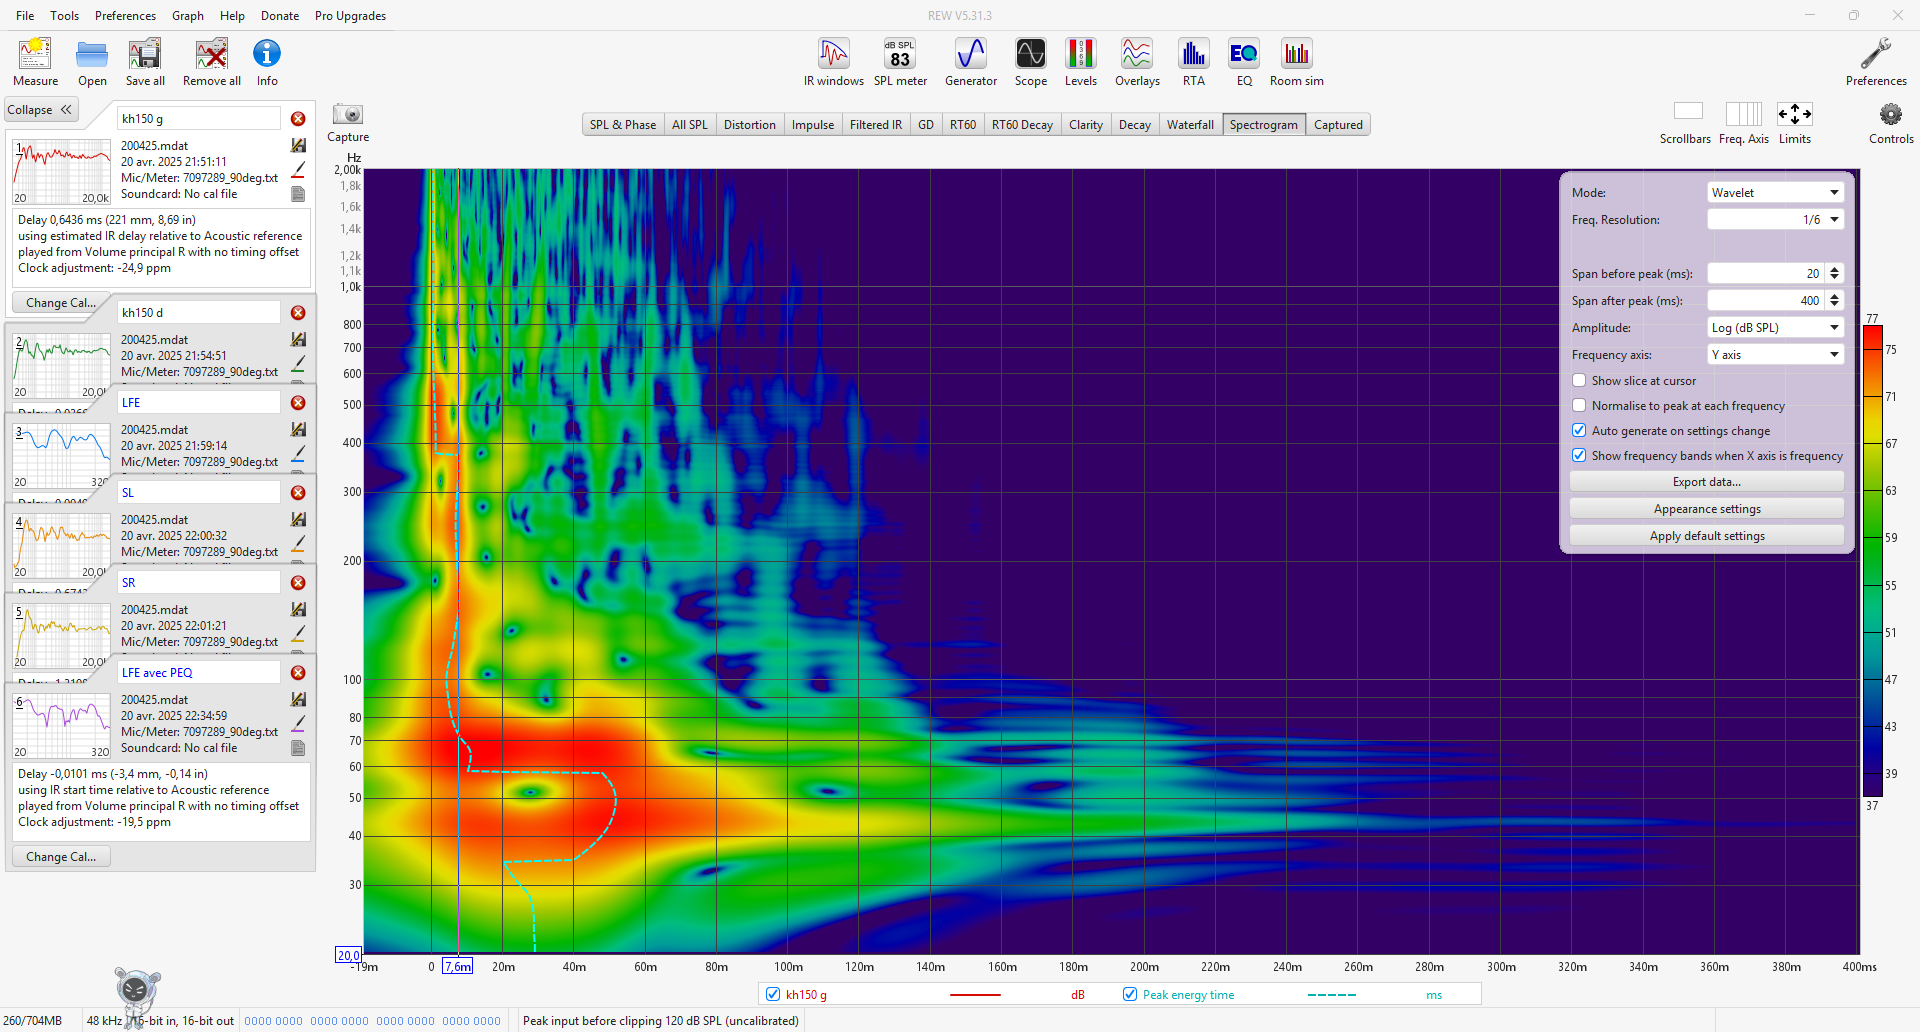Click Change Cal... for kh150 g
The height and width of the screenshot is (1032, 1920).
pos(61,303)
